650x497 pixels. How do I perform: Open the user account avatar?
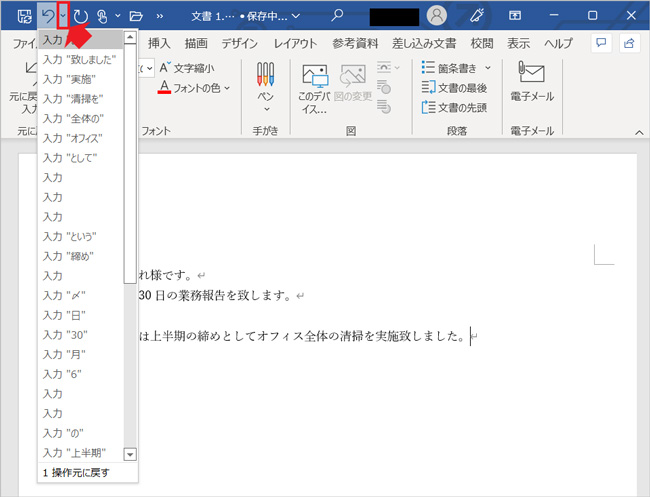click(437, 16)
